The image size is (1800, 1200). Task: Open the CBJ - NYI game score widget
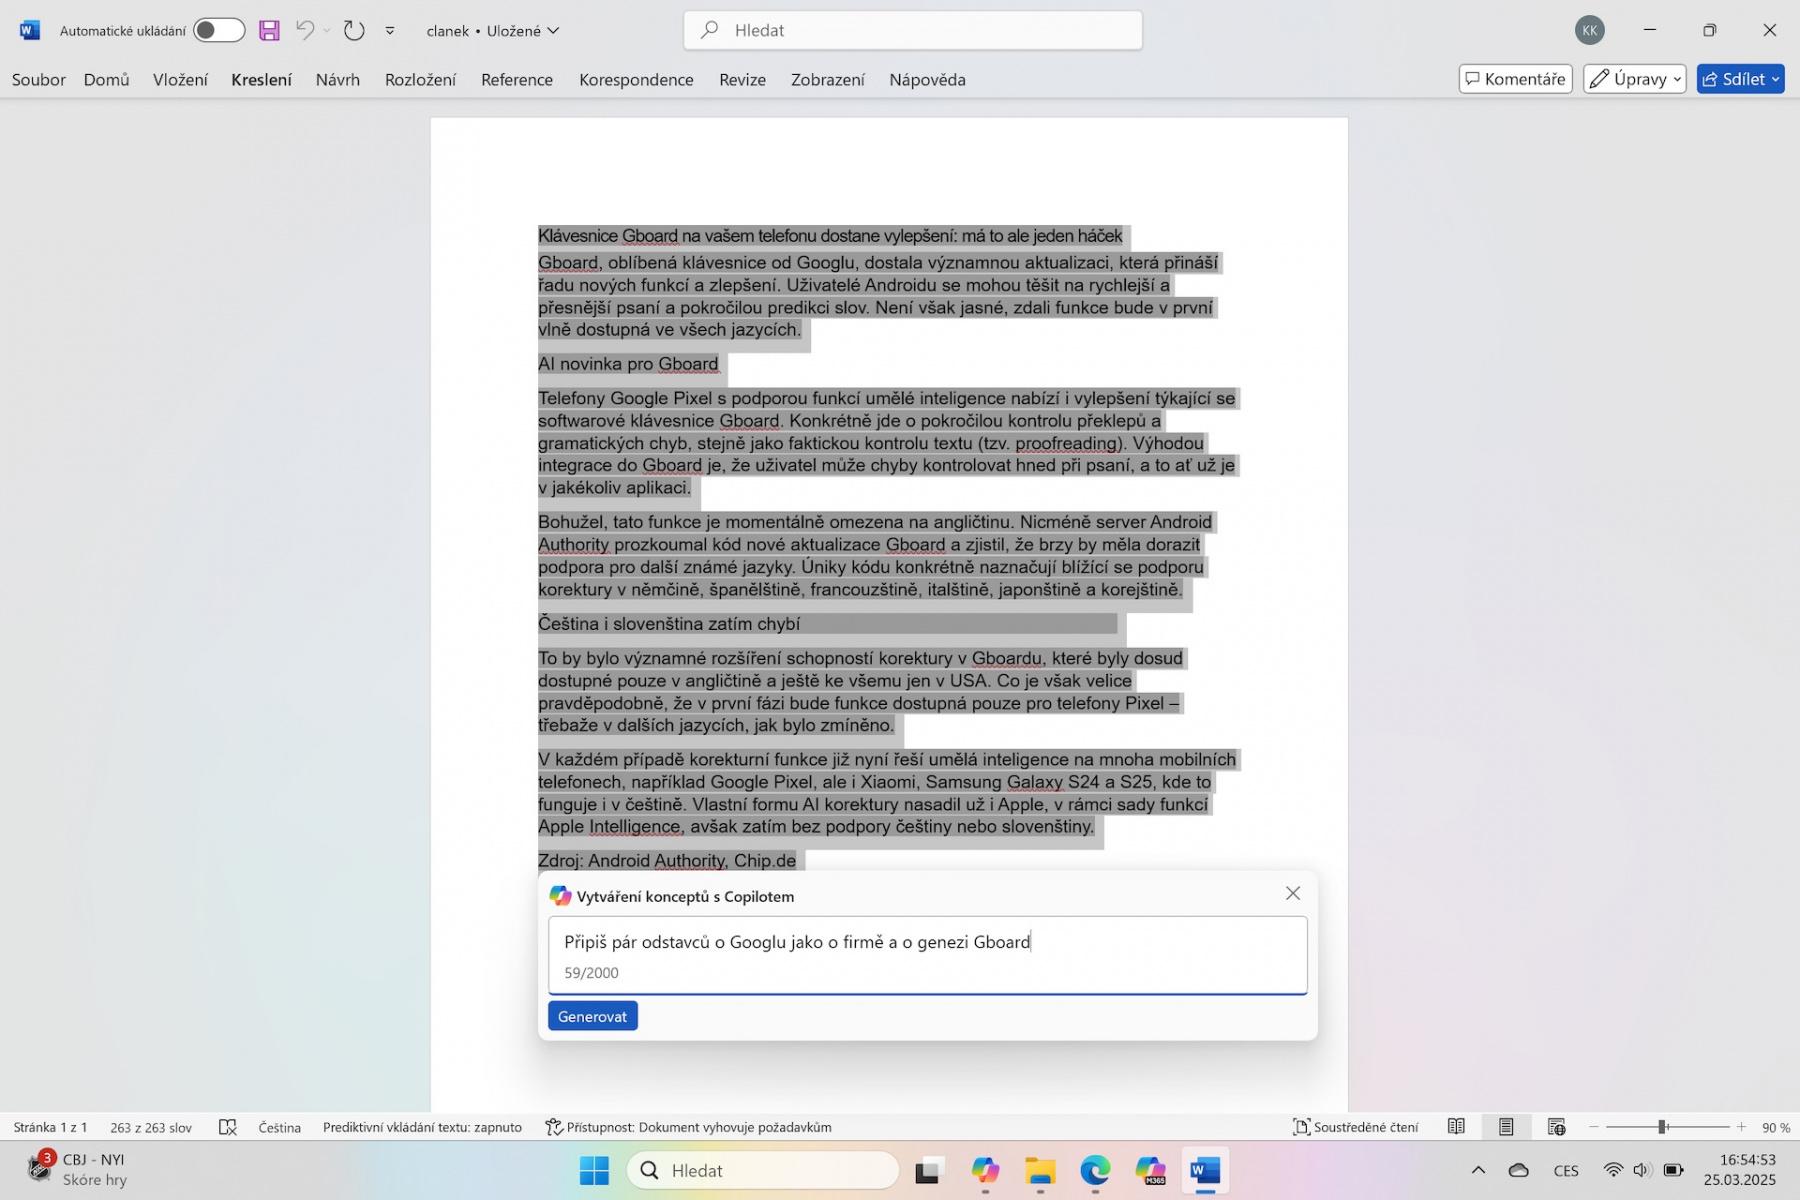click(x=79, y=1169)
